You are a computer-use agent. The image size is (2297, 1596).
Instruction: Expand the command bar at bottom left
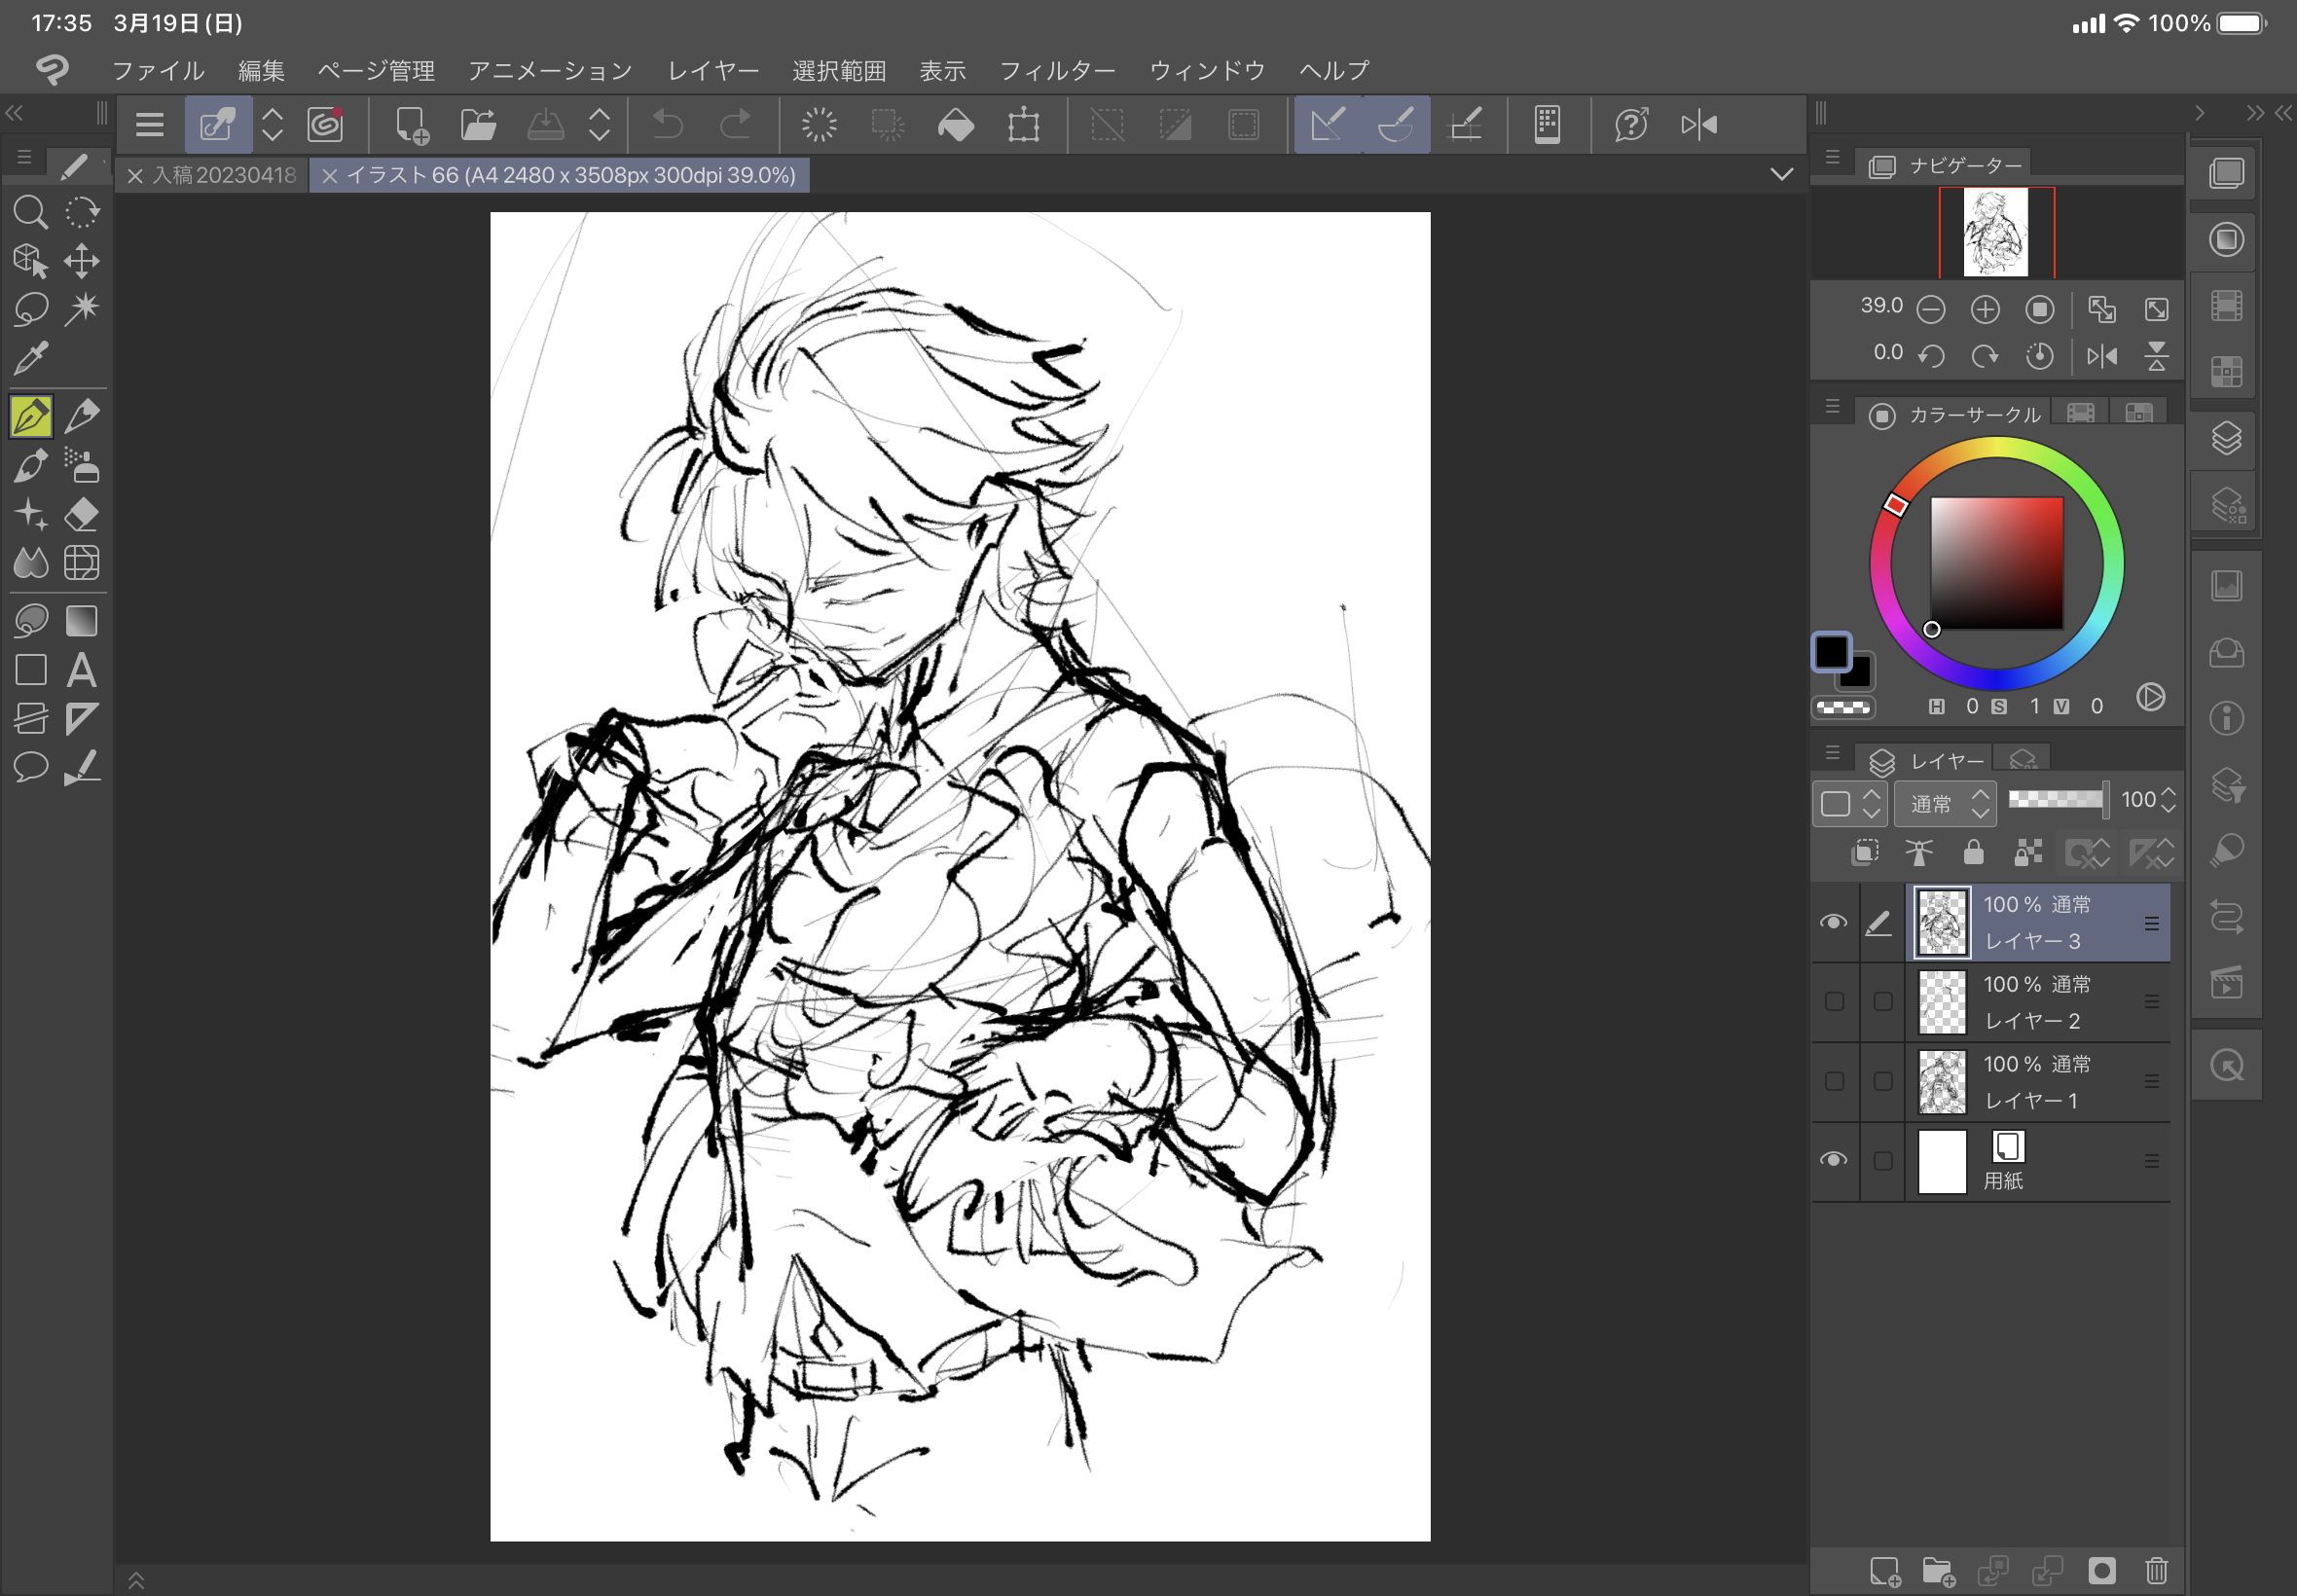pos(136,1580)
